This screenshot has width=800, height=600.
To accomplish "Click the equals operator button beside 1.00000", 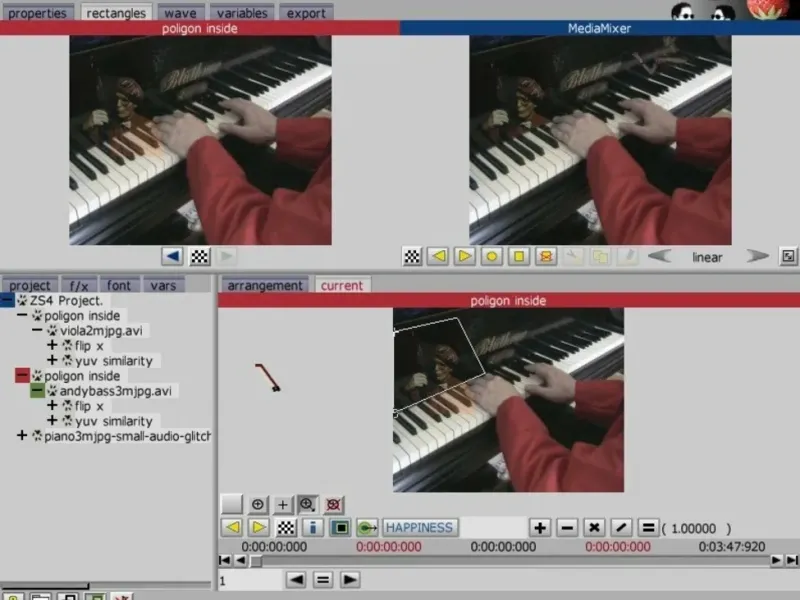I will coord(648,527).
